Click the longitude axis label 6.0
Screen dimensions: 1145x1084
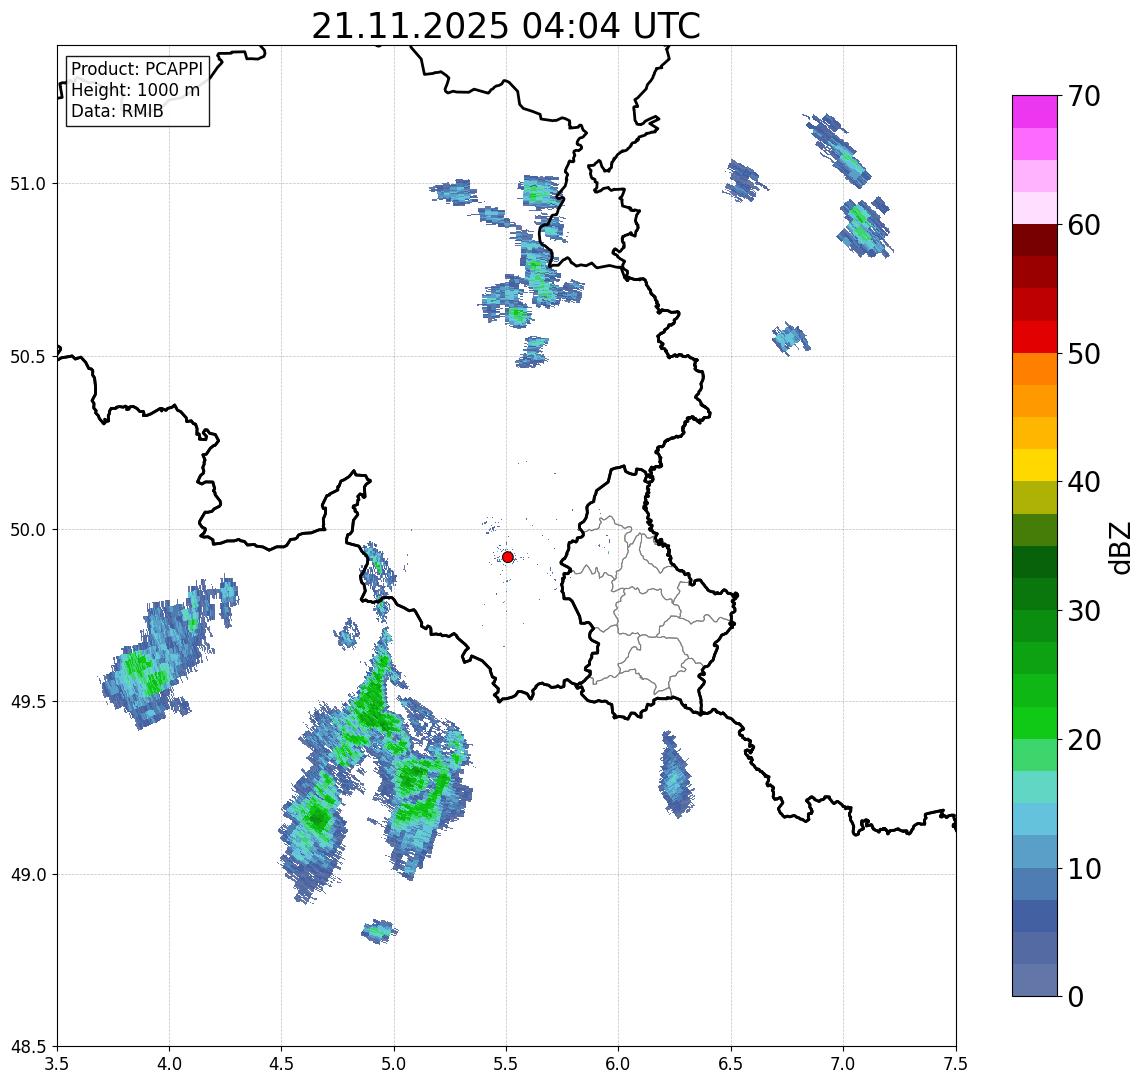[x=619, y=1064]
